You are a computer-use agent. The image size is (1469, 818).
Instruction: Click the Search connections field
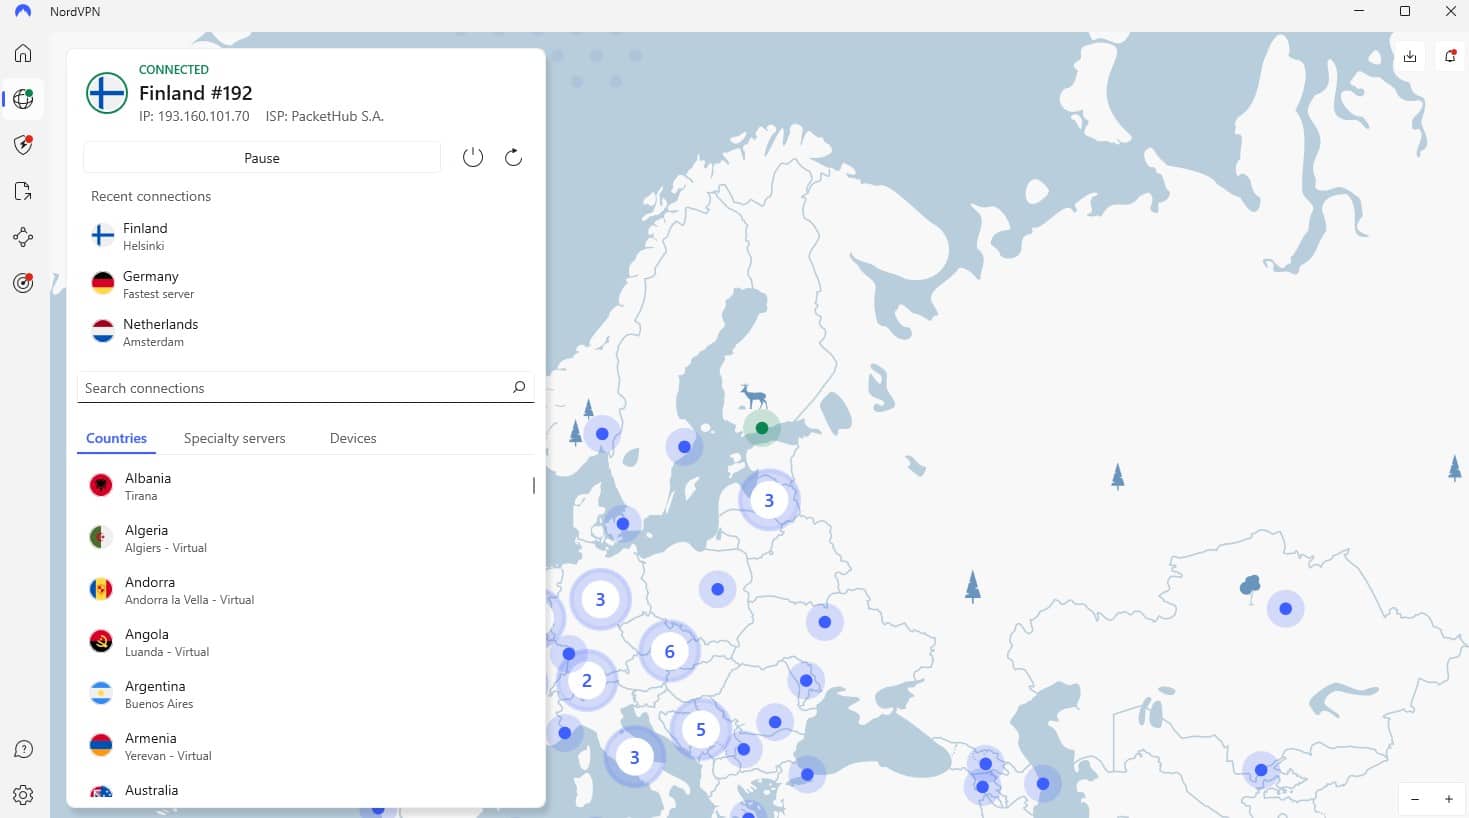point(305,388)
